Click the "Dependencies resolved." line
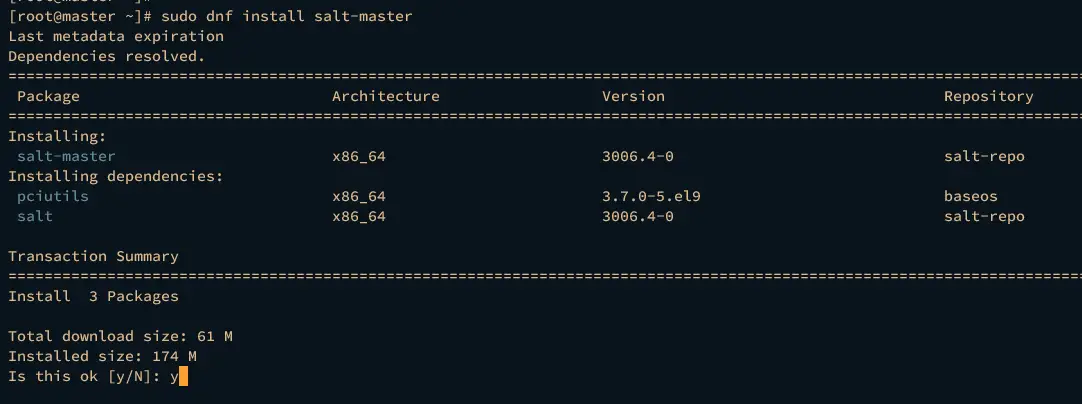This screenshot has width=1082, height=404. (106, 57)
